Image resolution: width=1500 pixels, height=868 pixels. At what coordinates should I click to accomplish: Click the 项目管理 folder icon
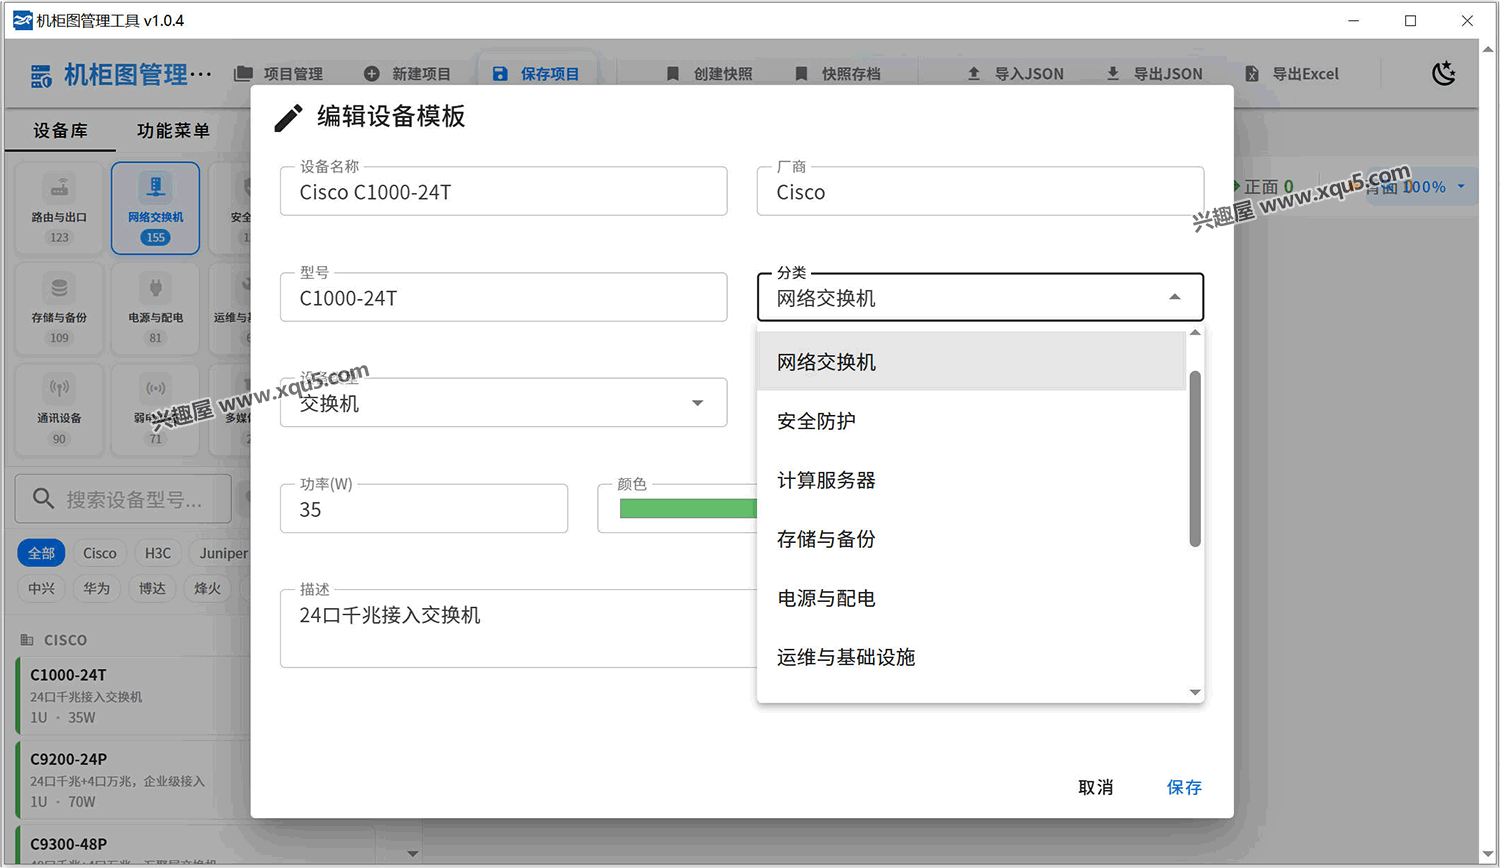coord(243,74)
